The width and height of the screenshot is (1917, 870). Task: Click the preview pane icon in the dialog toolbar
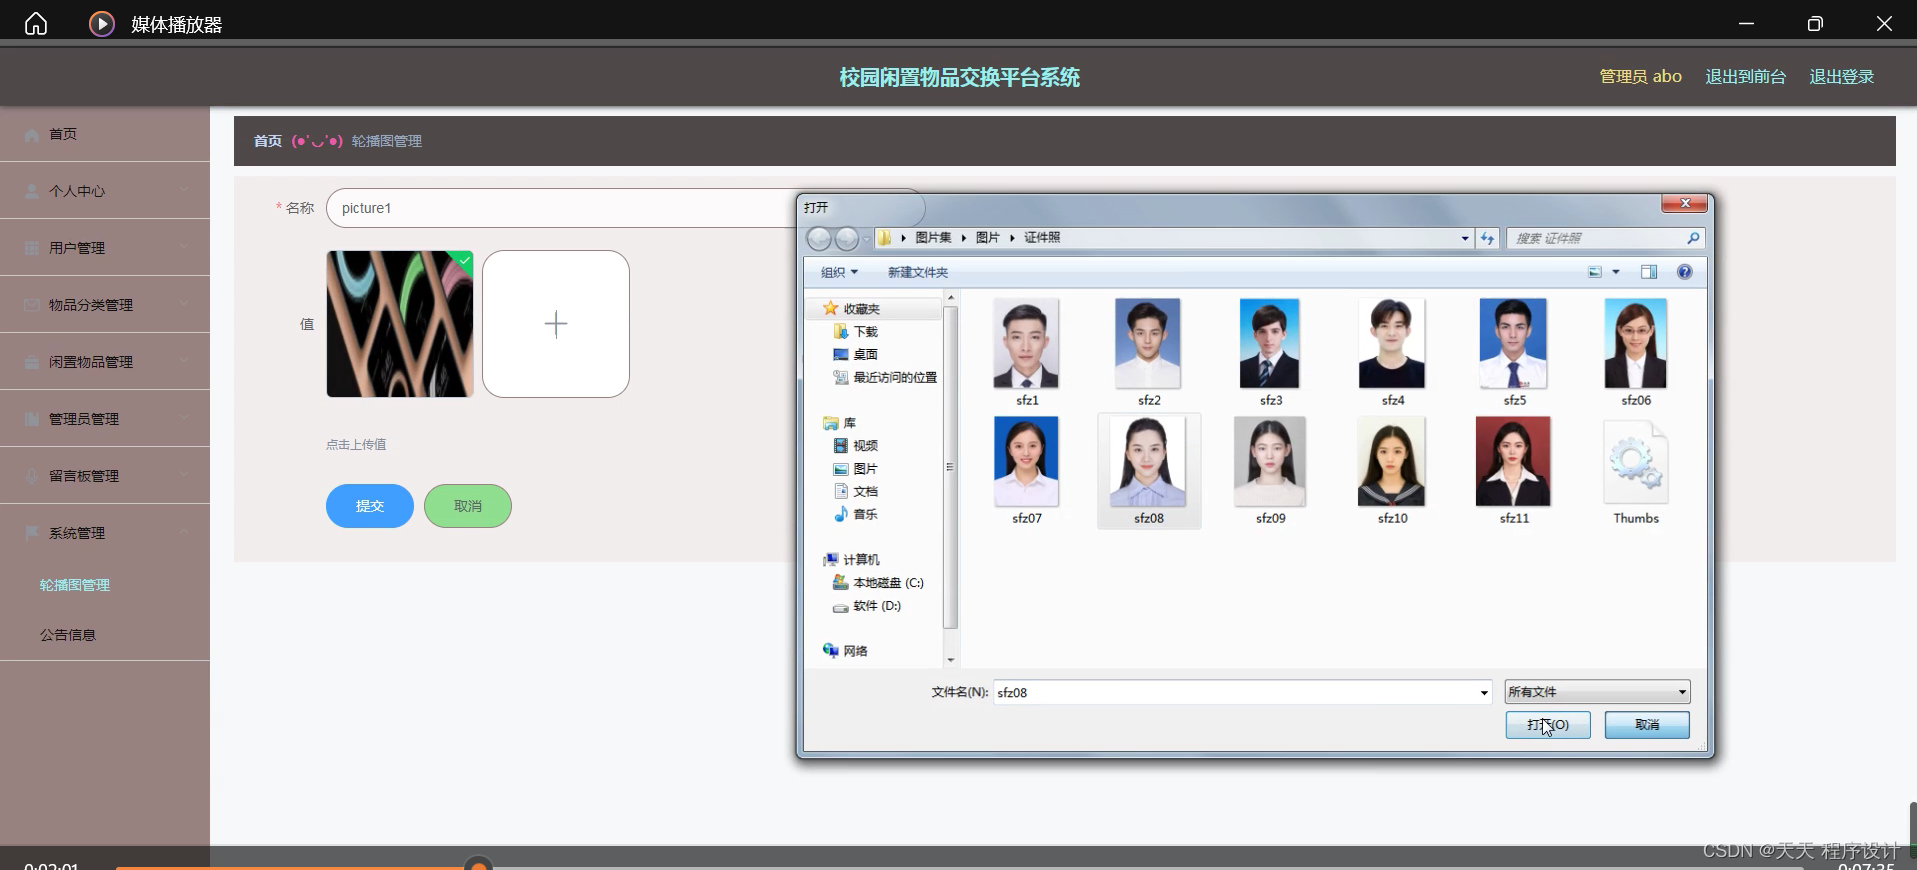[1649, 272]
